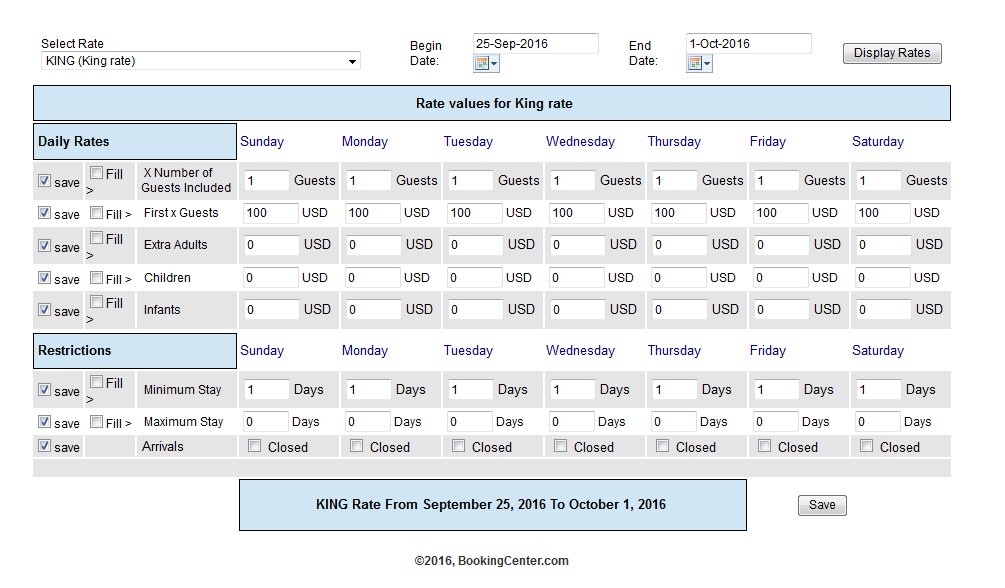1005x588 pixels.
Task: Edit Sunday guests included field
Action: point(266,181)
